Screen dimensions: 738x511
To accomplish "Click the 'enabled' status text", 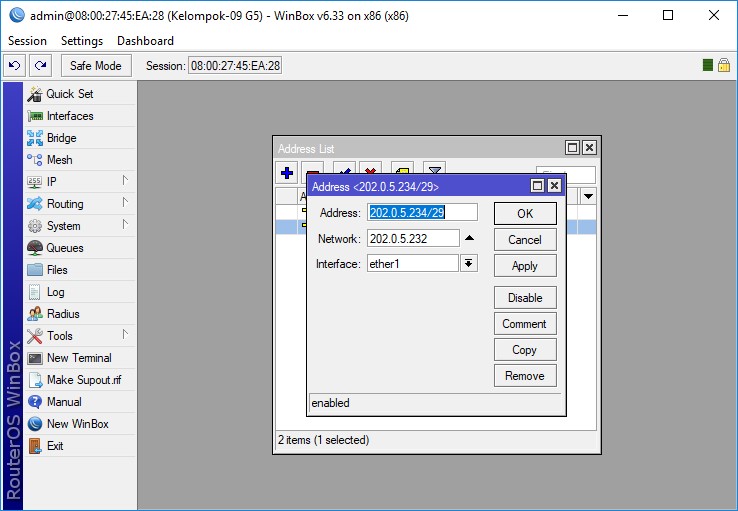I will coord(330,403).
